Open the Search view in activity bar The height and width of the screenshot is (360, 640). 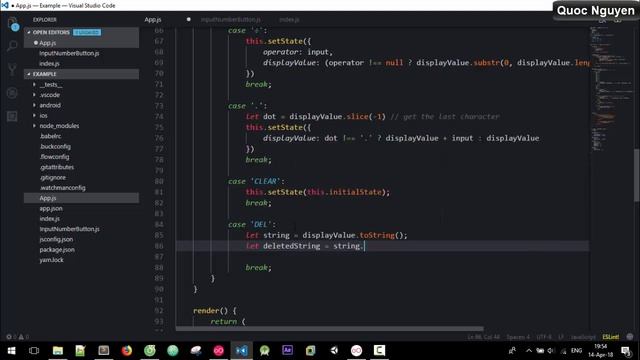pyautogui.click(x=12, y=46)
